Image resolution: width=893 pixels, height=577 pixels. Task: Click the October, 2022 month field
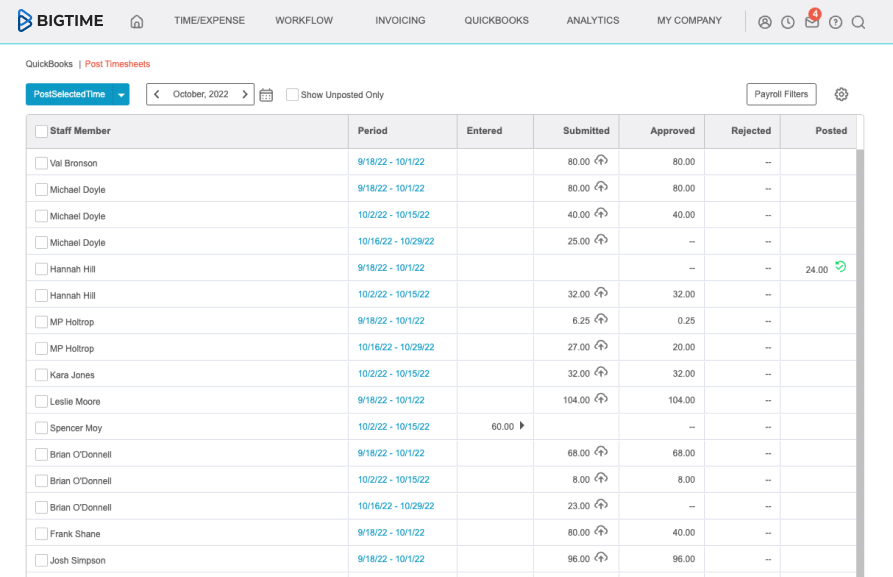(200, 94)
